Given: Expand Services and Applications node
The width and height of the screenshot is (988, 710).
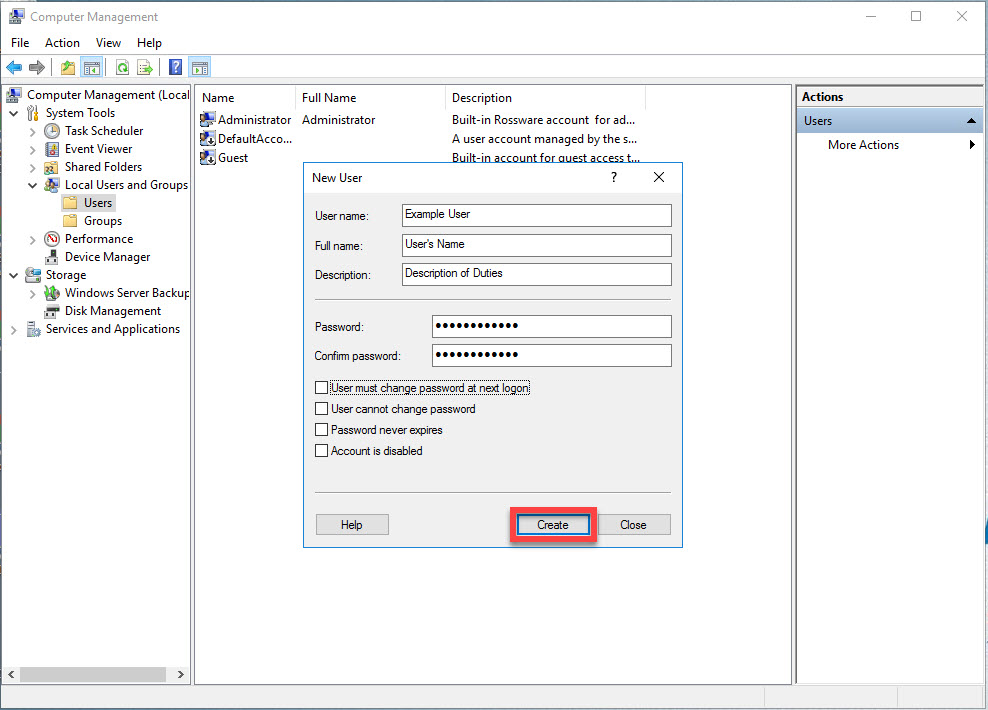Looking at the screenshot, I should click(14, 329).
